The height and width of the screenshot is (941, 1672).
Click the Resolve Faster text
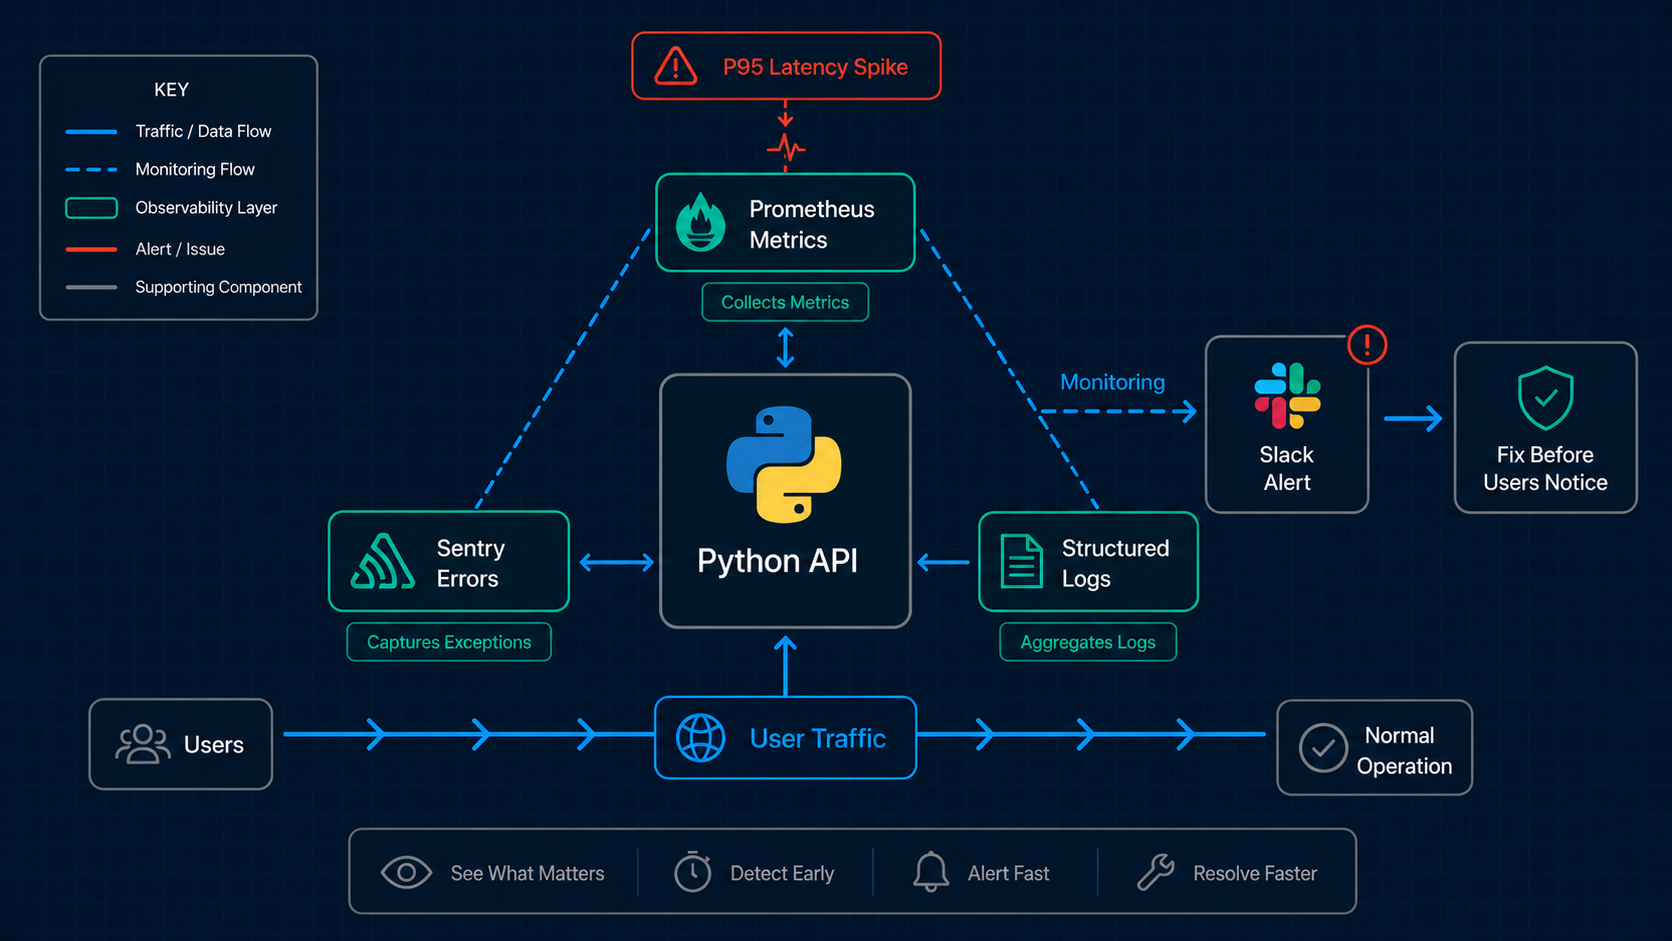pos(1255,873)
